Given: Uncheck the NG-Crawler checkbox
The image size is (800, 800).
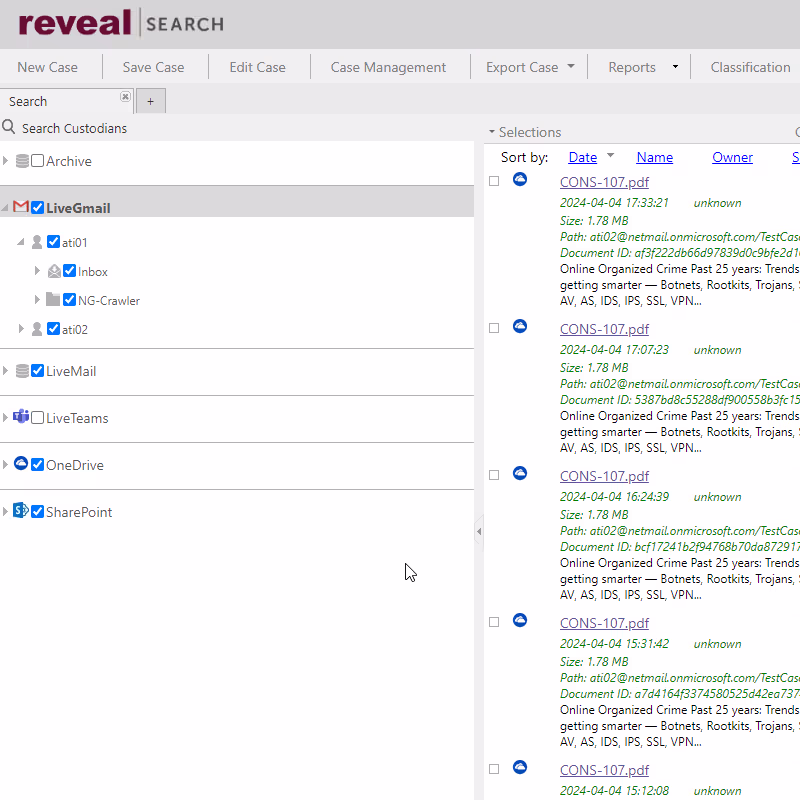Looking at the screenshot, I should (69, 300).
